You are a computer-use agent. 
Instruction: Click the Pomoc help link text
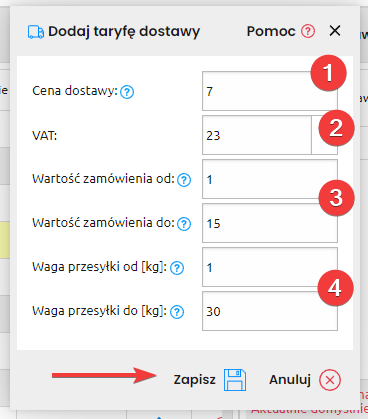(x=271, y=31)
